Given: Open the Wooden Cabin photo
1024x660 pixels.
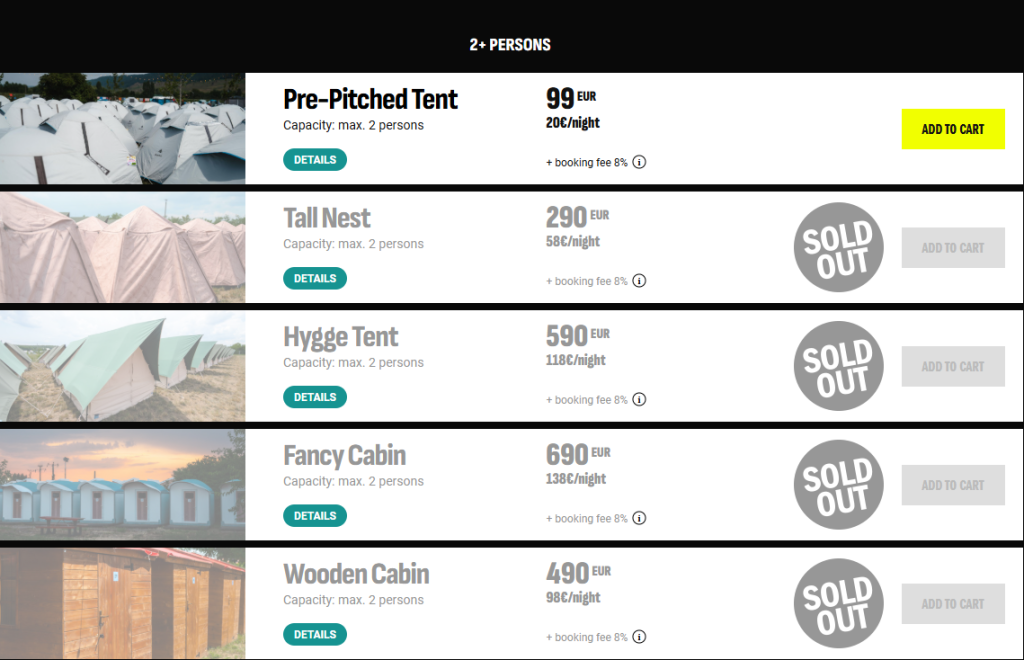Looking at the screenshot, I should (x=123, y=603).
